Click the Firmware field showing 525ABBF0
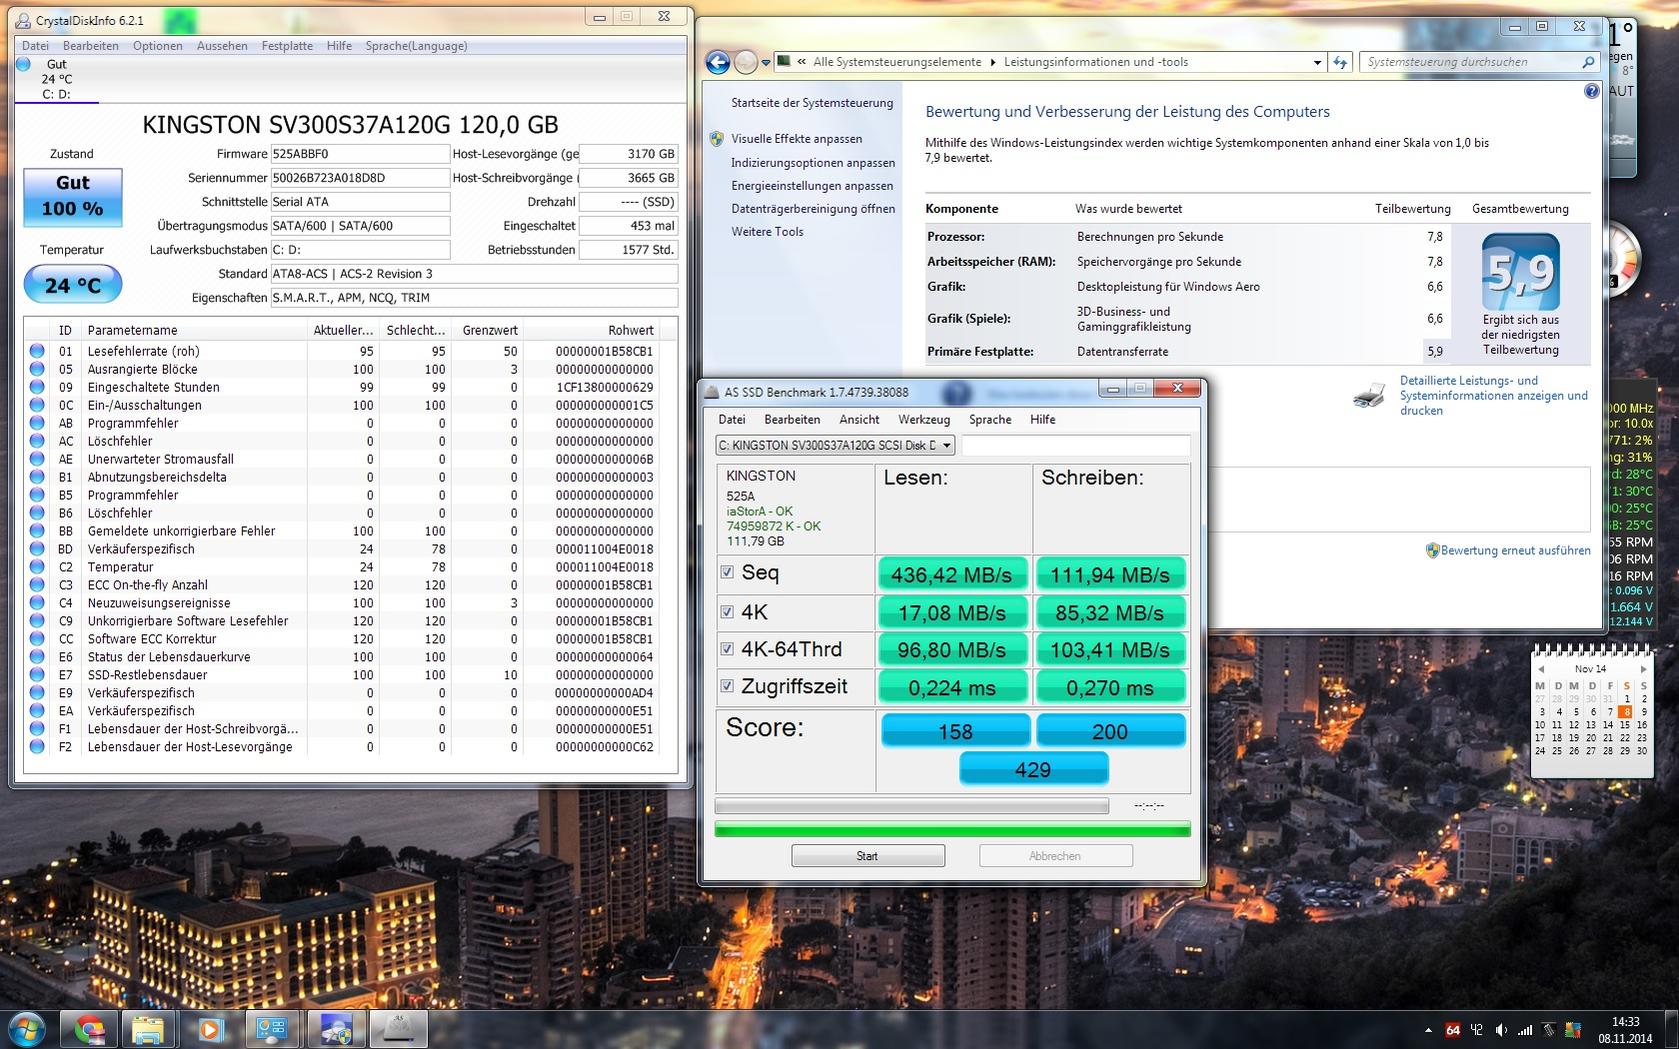This screenshot has width=1679, height=1049. (360, 154)
